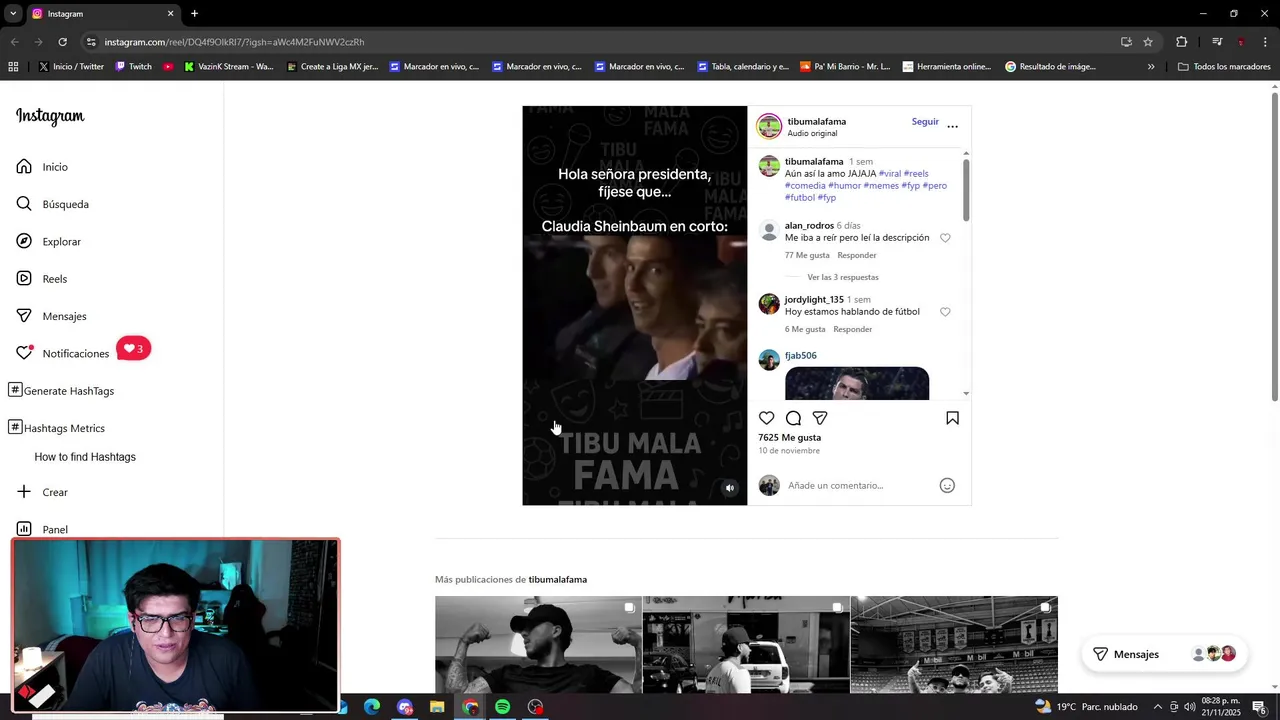Open tibumalafama profile from the post header

[816, 121]
